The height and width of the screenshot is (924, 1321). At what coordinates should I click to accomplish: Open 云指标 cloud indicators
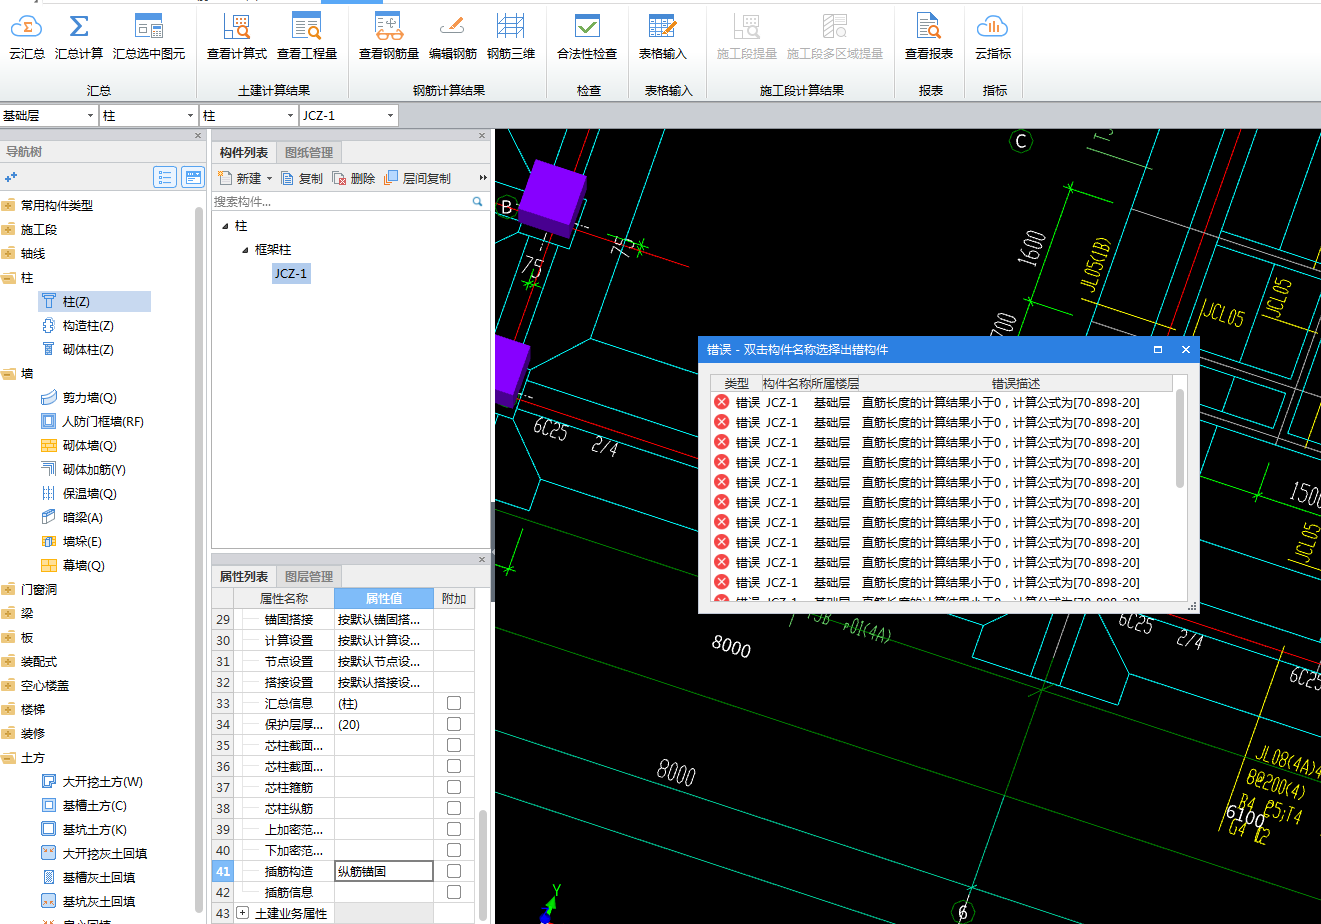tap(993, 37)
